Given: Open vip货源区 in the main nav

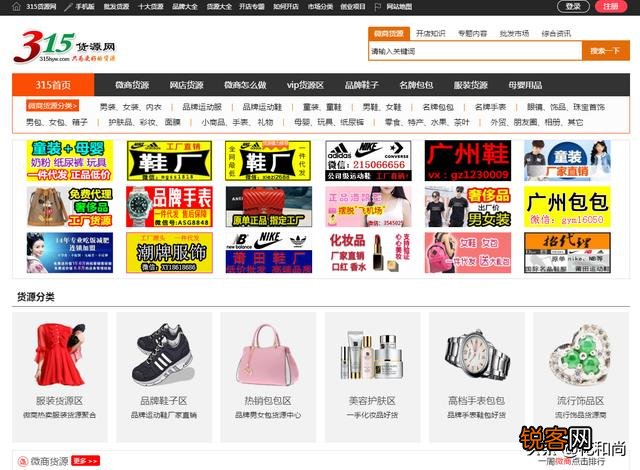Looking at the screenshot, I should click(x=305, y=85).
